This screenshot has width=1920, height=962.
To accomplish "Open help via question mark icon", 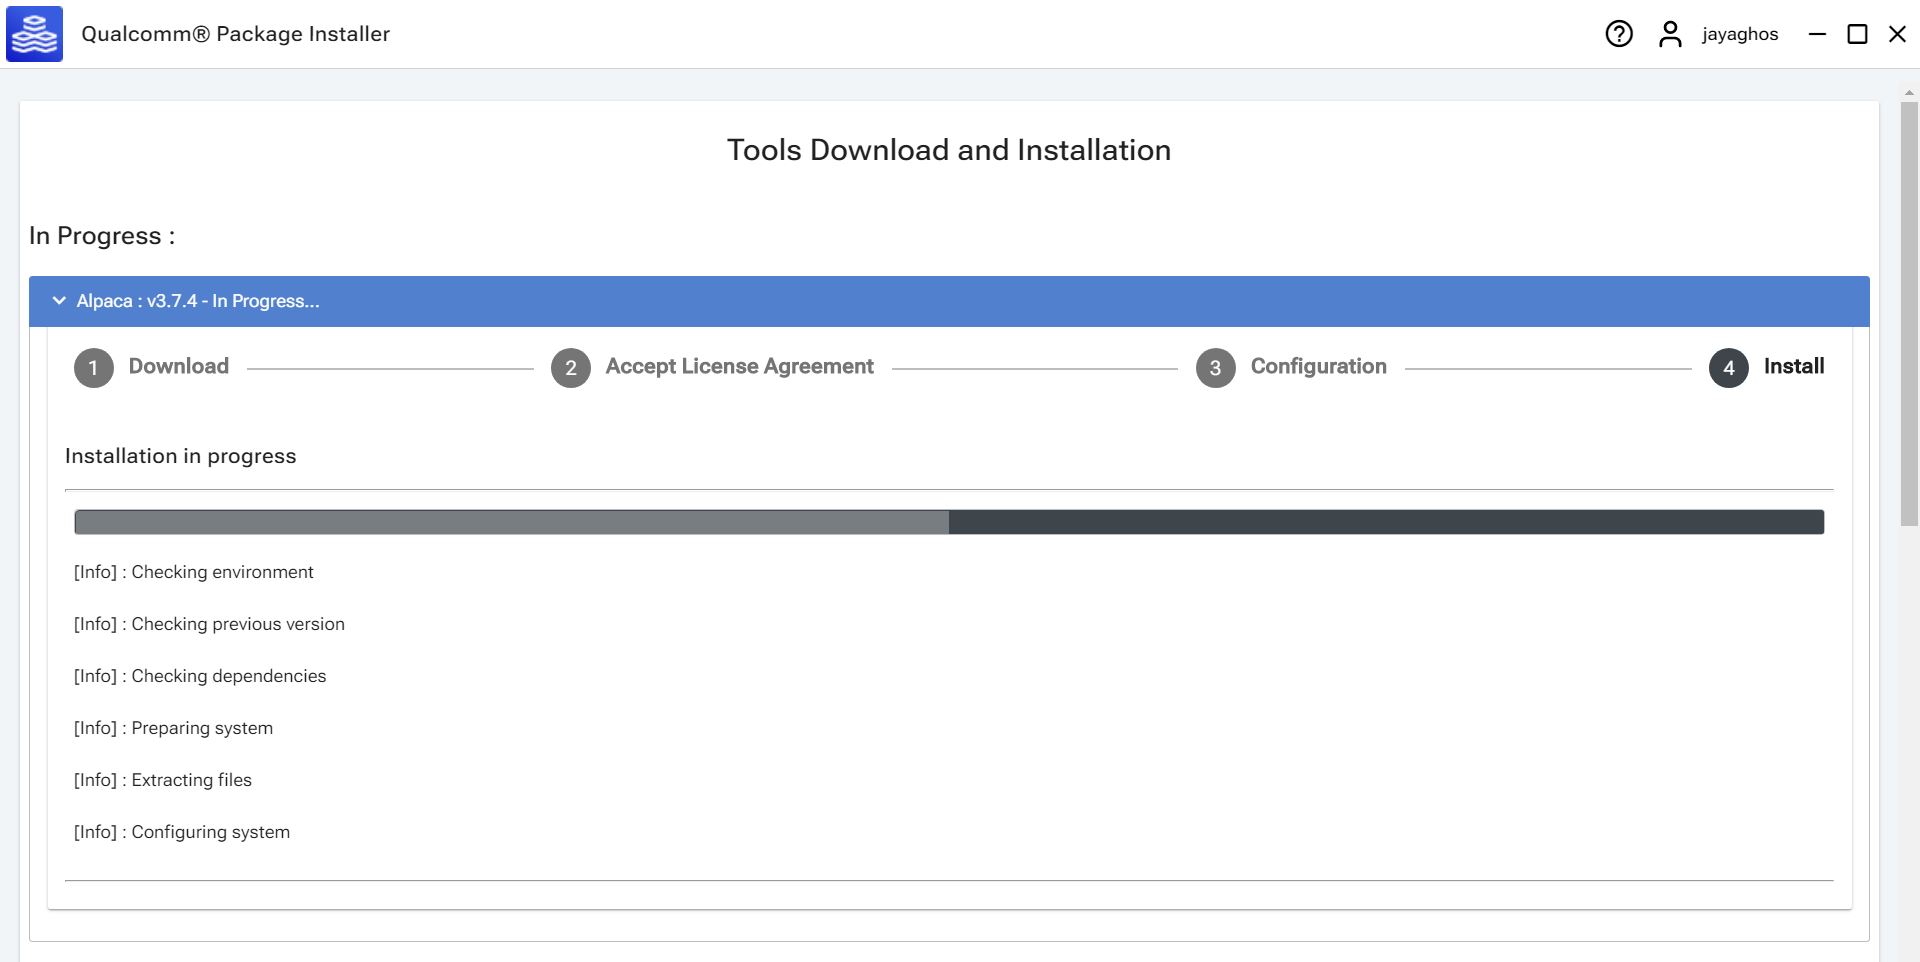I will pyautogui.click(x=1618, y=34).
